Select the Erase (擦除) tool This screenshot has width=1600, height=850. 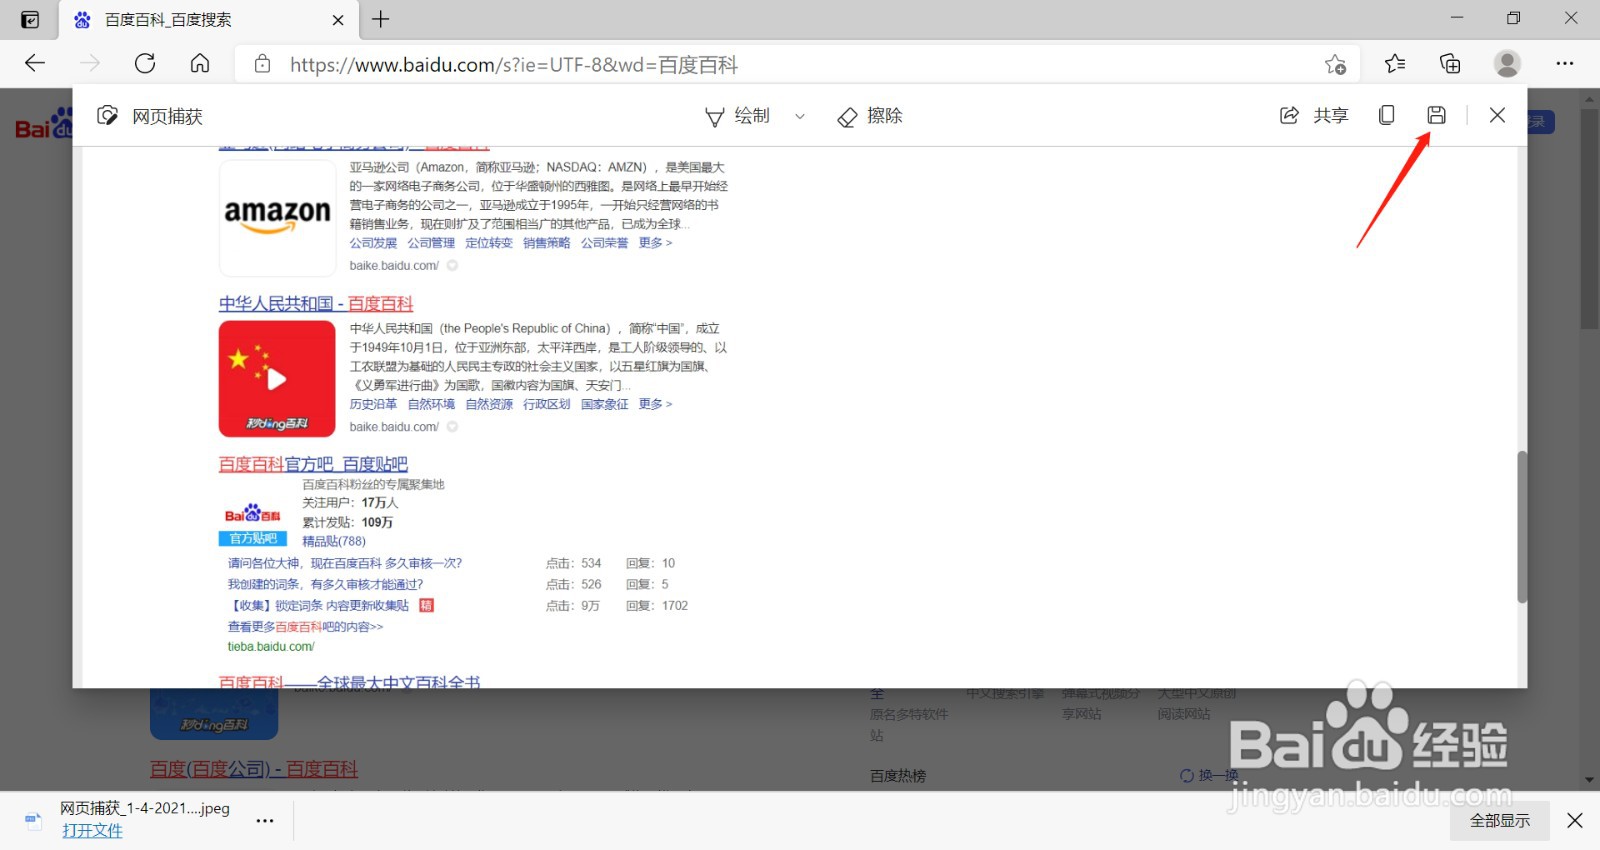870,116
